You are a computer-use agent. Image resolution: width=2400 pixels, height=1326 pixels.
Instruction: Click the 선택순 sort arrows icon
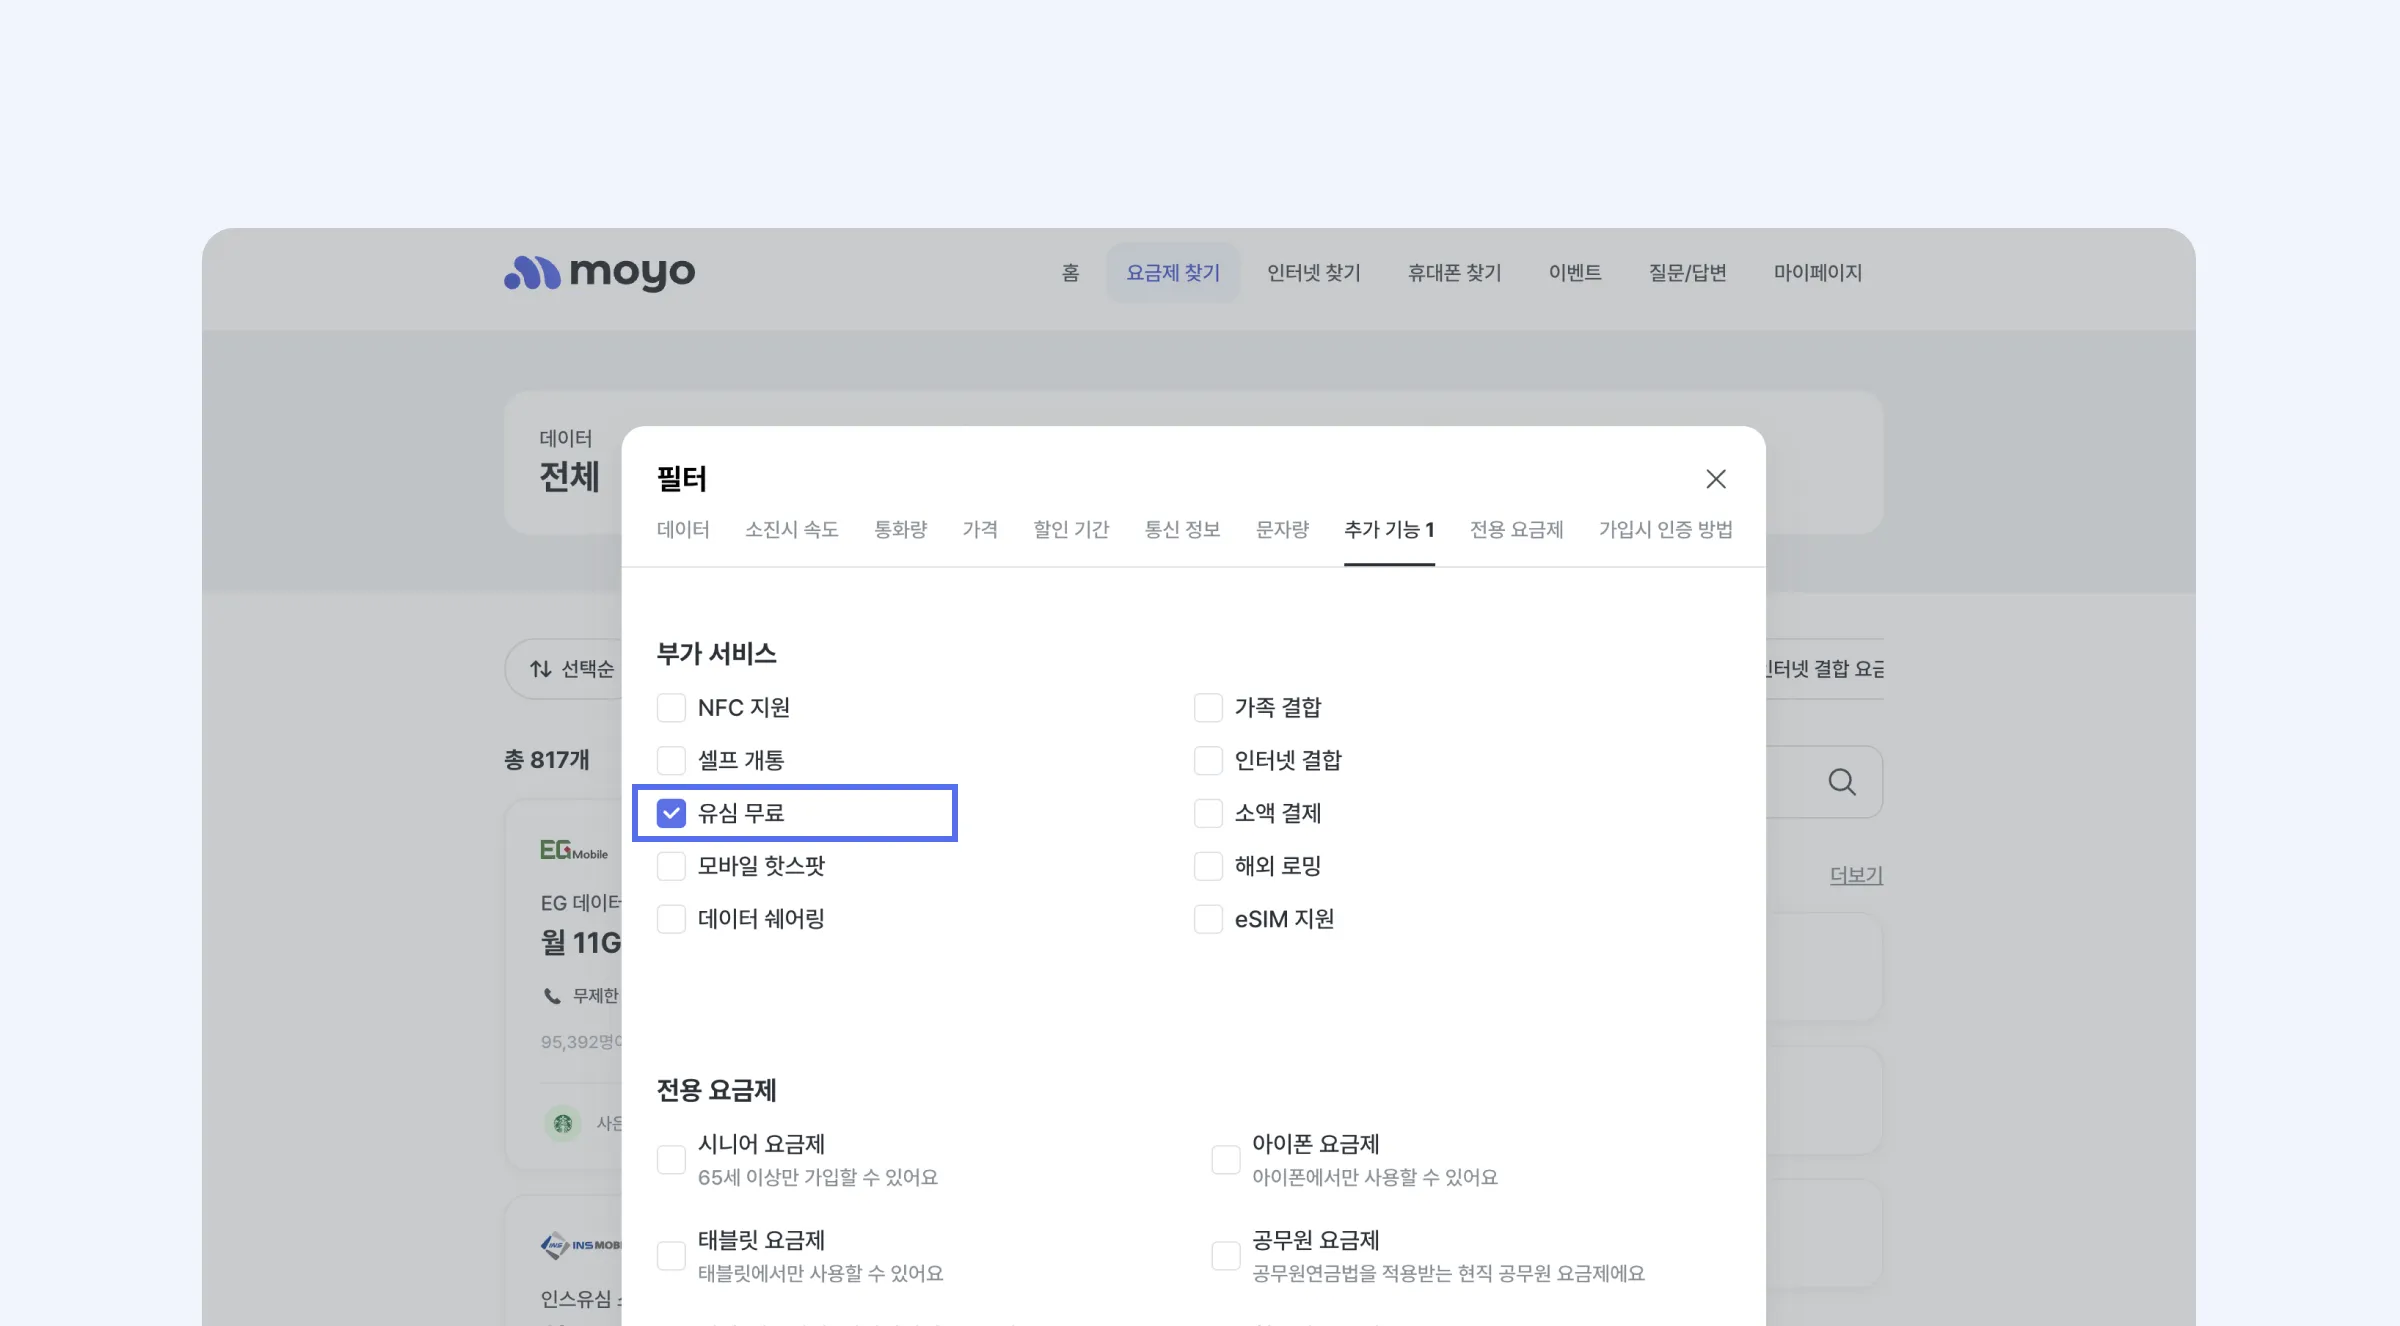point(541,669)
